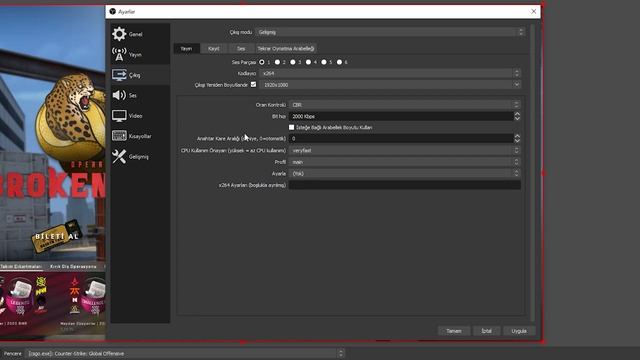Select Ses Parçası track 6
This screenshot has height=360, width=640.
[x=339, y=62]
